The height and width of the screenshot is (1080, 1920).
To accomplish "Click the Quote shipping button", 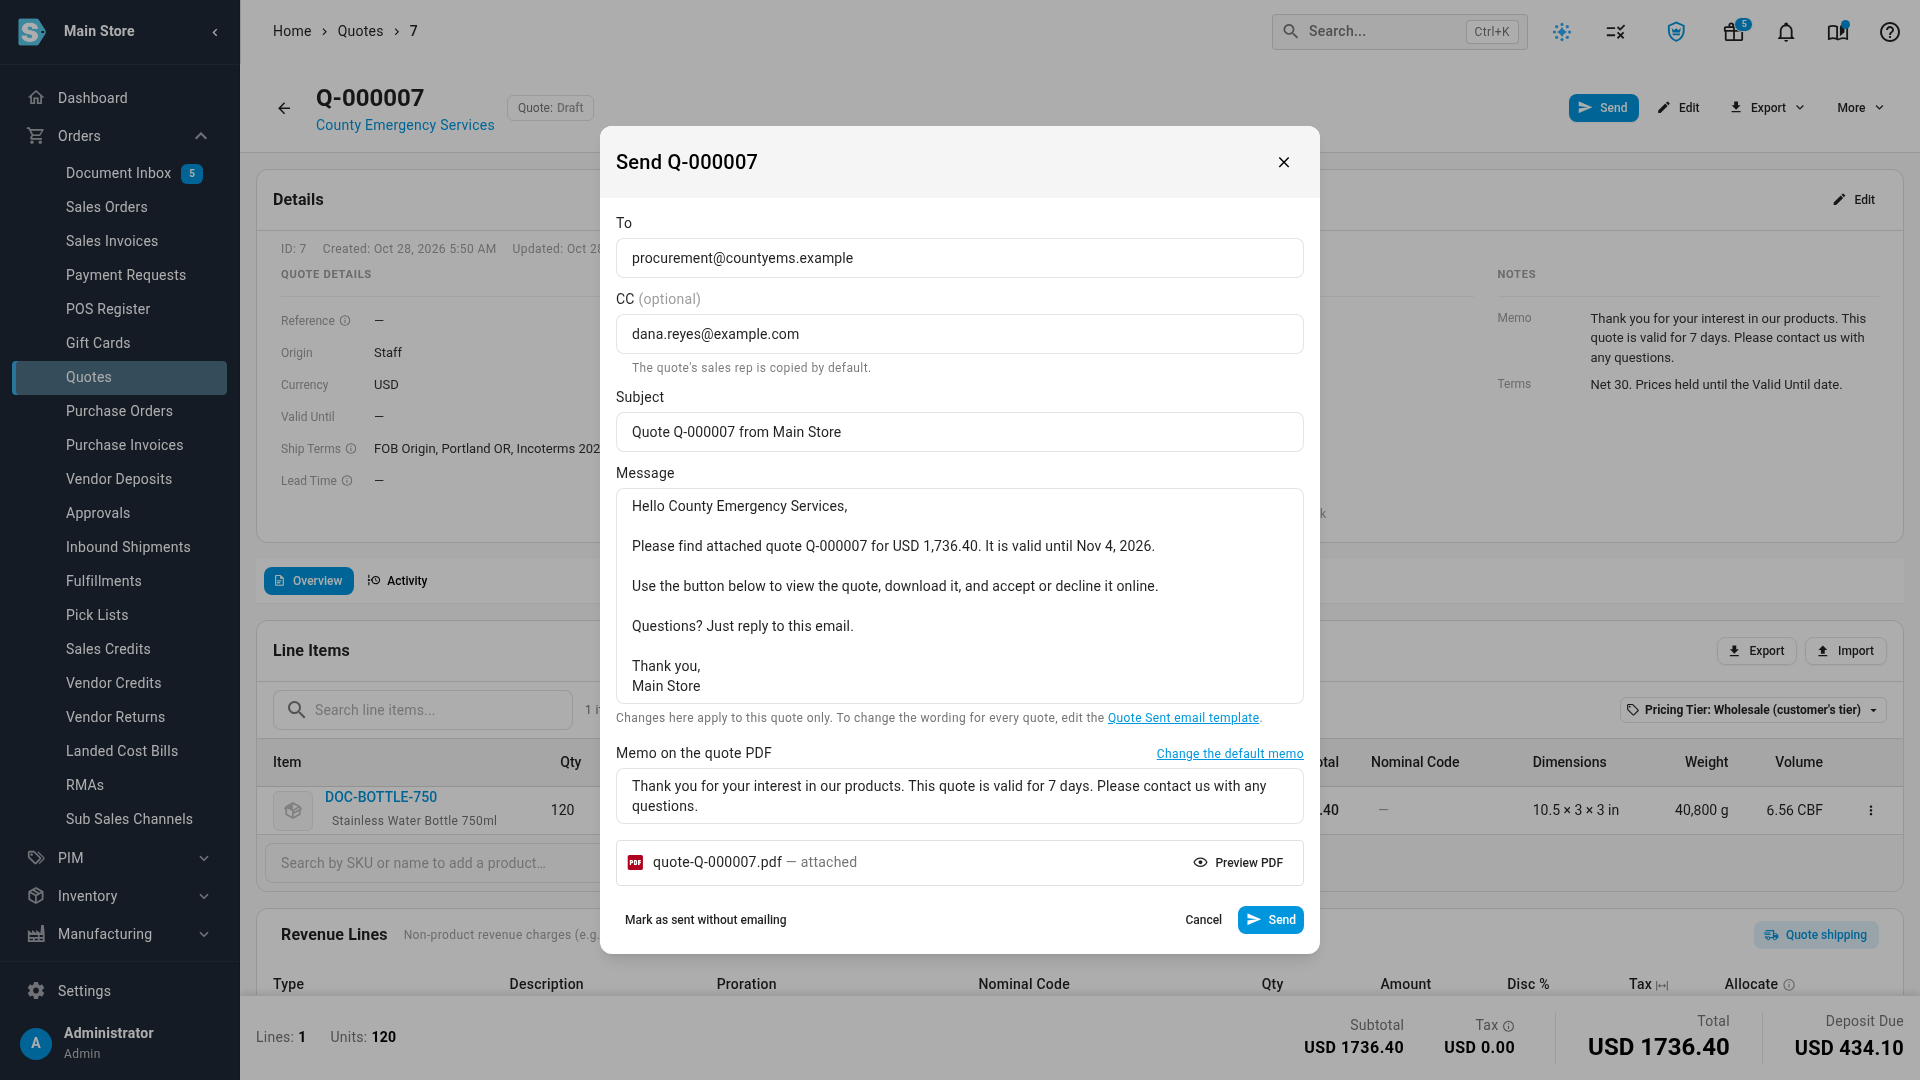I will [x=1816, y=935].
